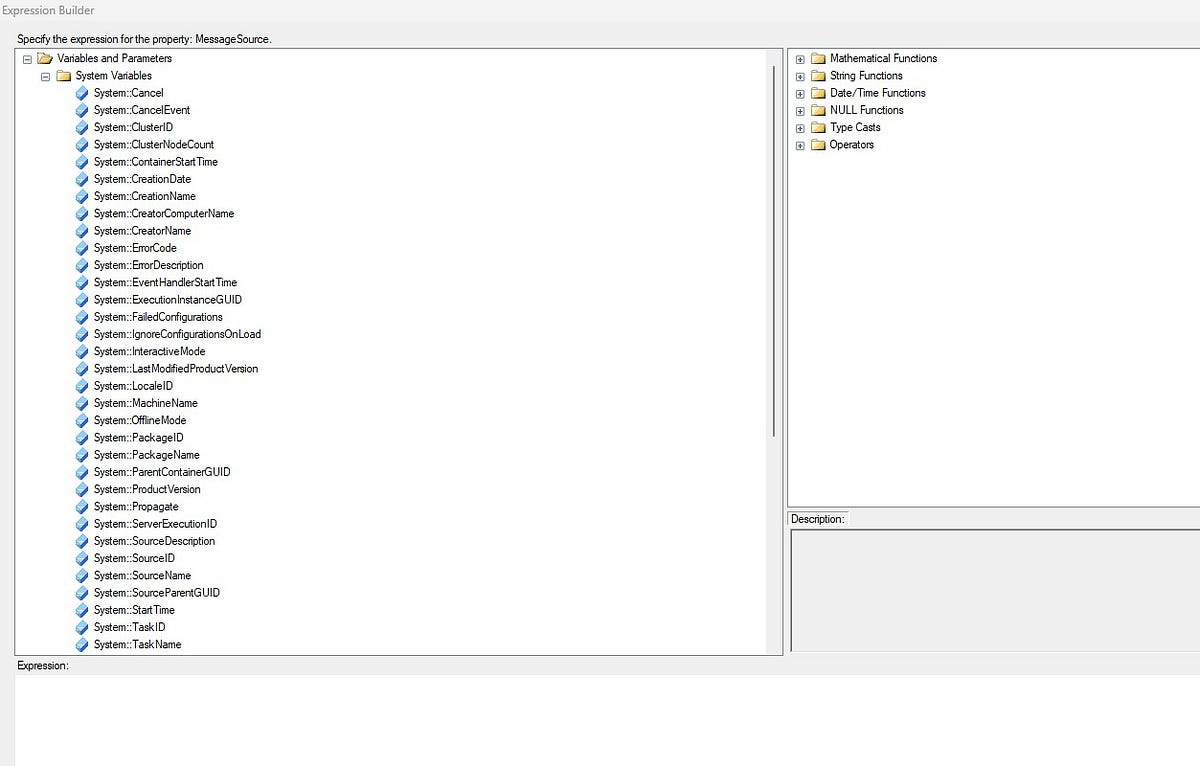This screenshot has width=1200, height=766.
Task: Select the System::TaskName variable
Action: click(137, 644)
